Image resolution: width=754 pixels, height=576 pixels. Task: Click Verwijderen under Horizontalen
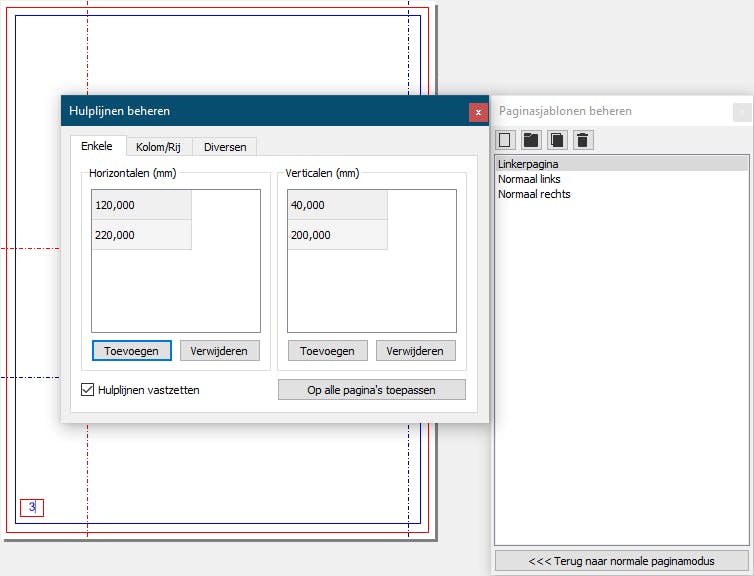point(219,351)
